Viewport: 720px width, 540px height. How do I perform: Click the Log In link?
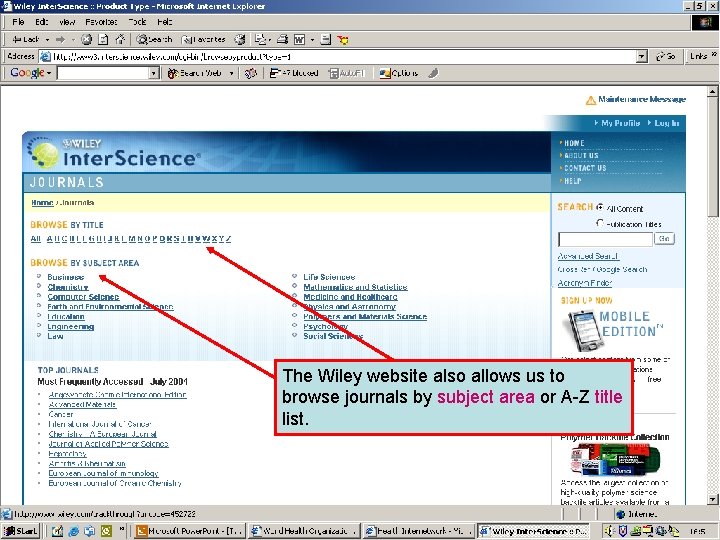coord(667,123)
